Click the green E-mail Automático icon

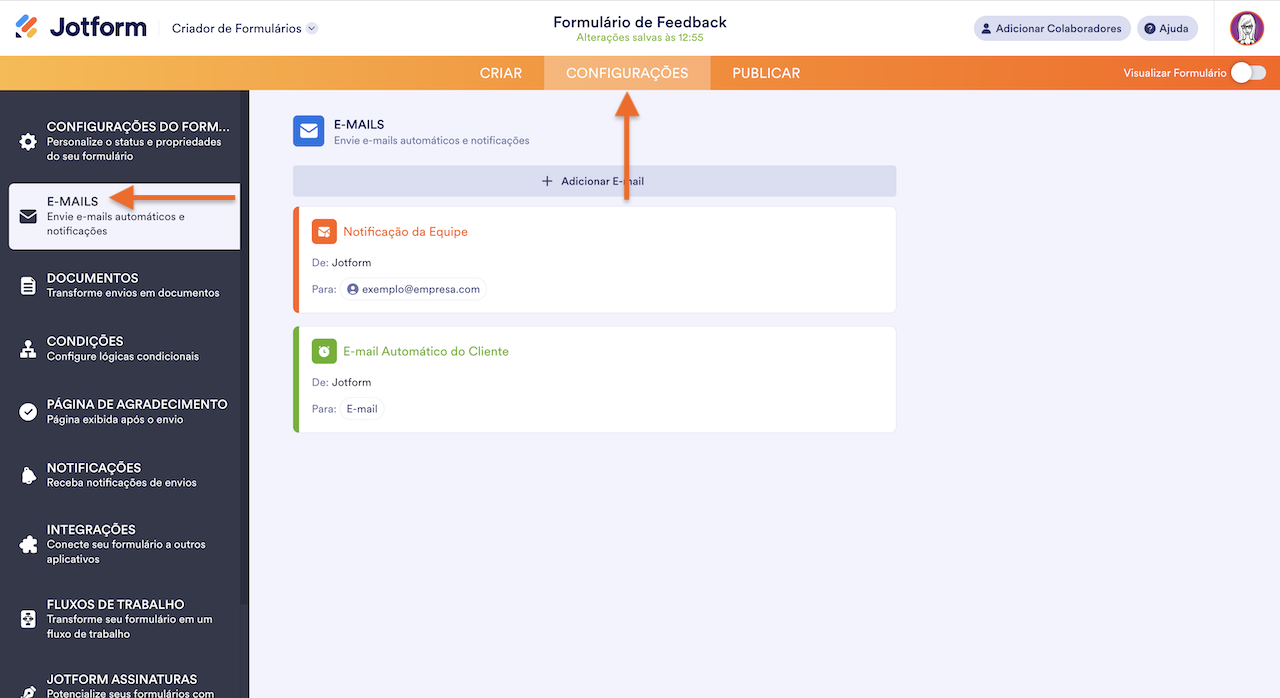tap(324, 351)
